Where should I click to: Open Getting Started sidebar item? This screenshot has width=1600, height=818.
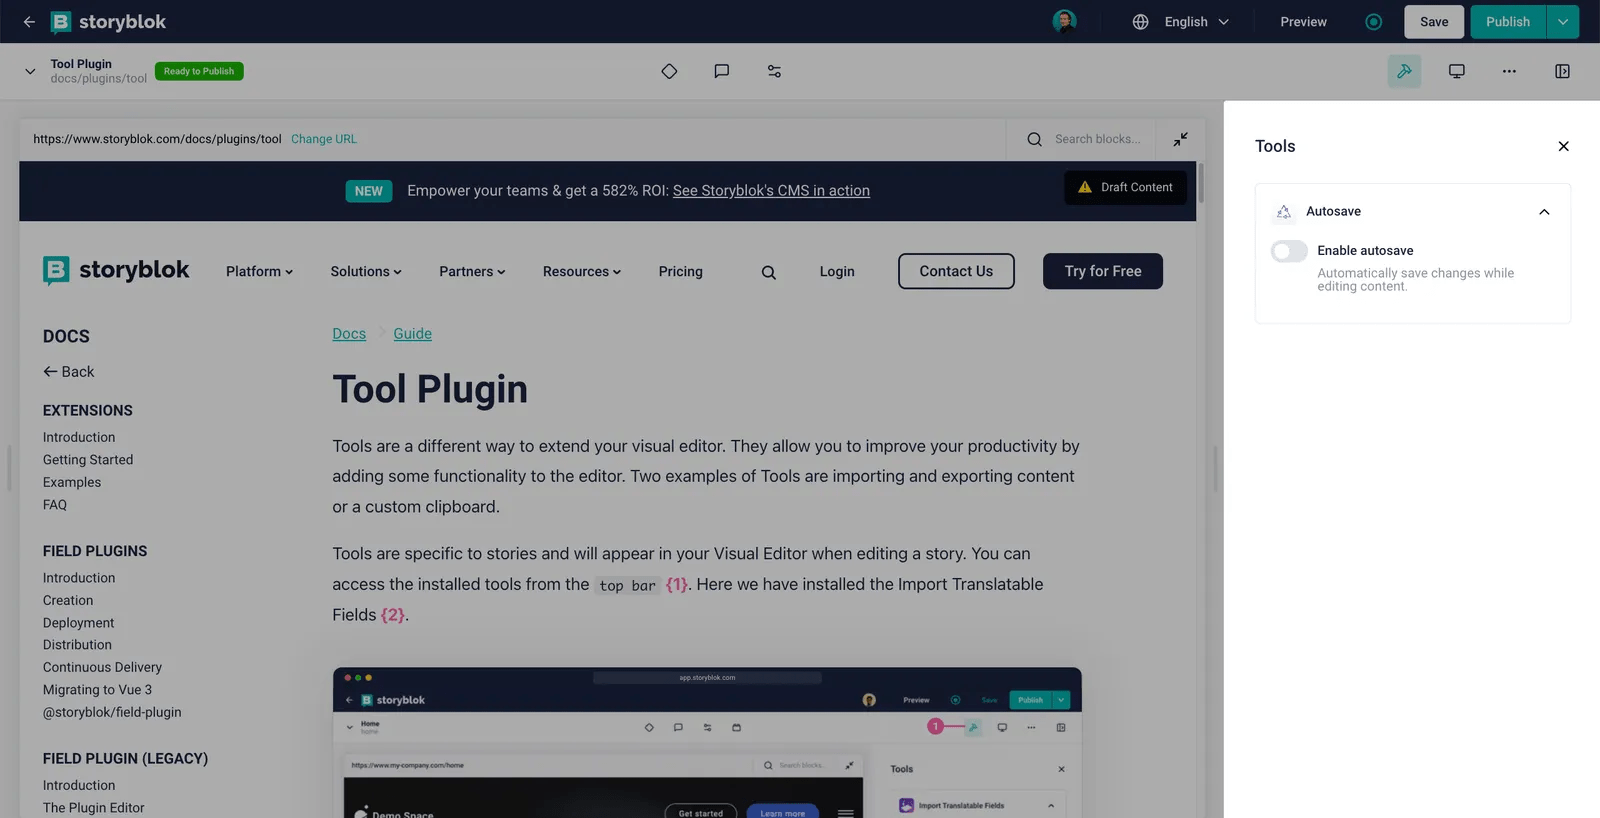[x=88, y=460]
